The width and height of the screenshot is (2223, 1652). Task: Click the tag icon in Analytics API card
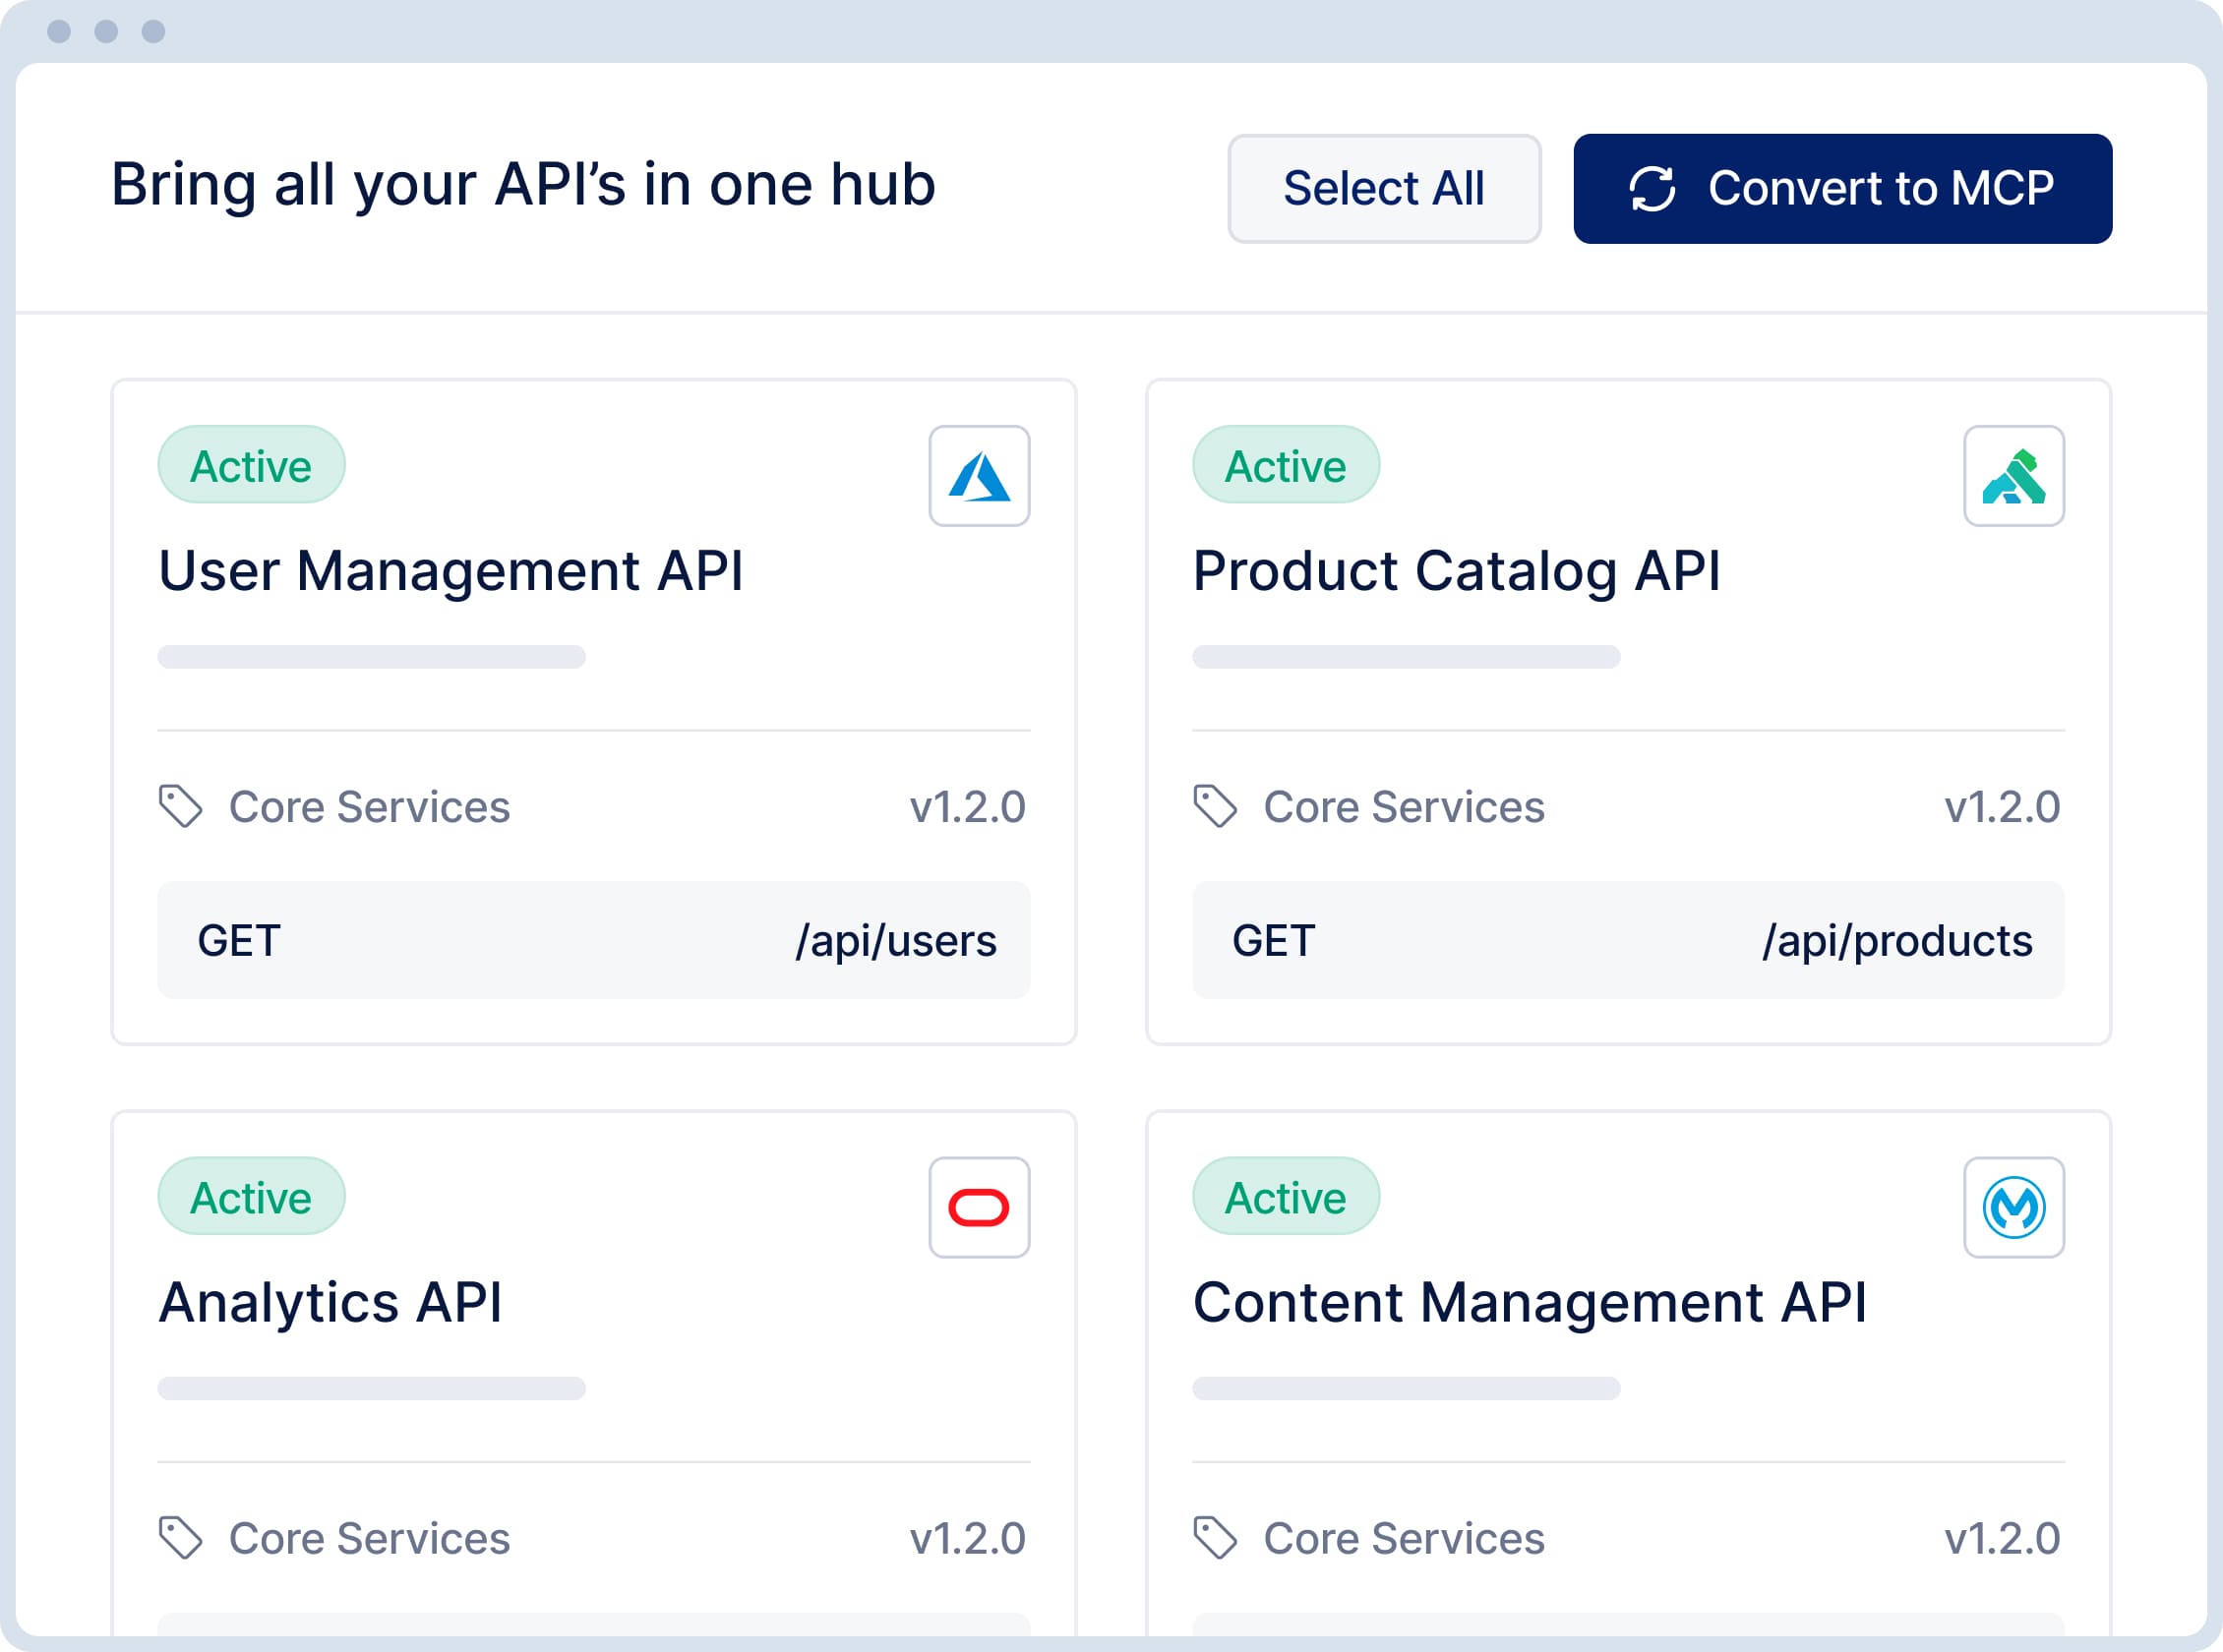[181, 1537]
